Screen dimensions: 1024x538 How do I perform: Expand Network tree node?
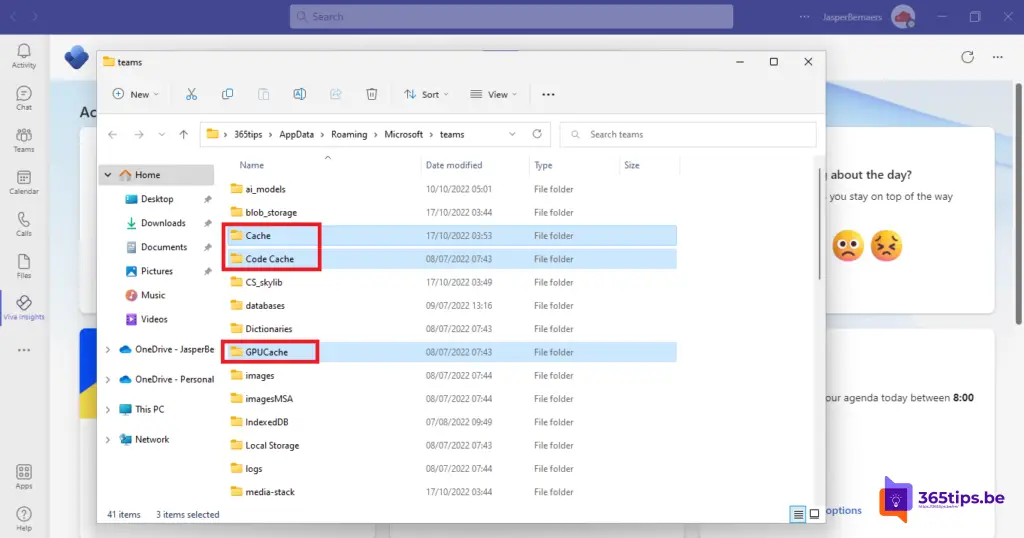click(x=108, y=440)
